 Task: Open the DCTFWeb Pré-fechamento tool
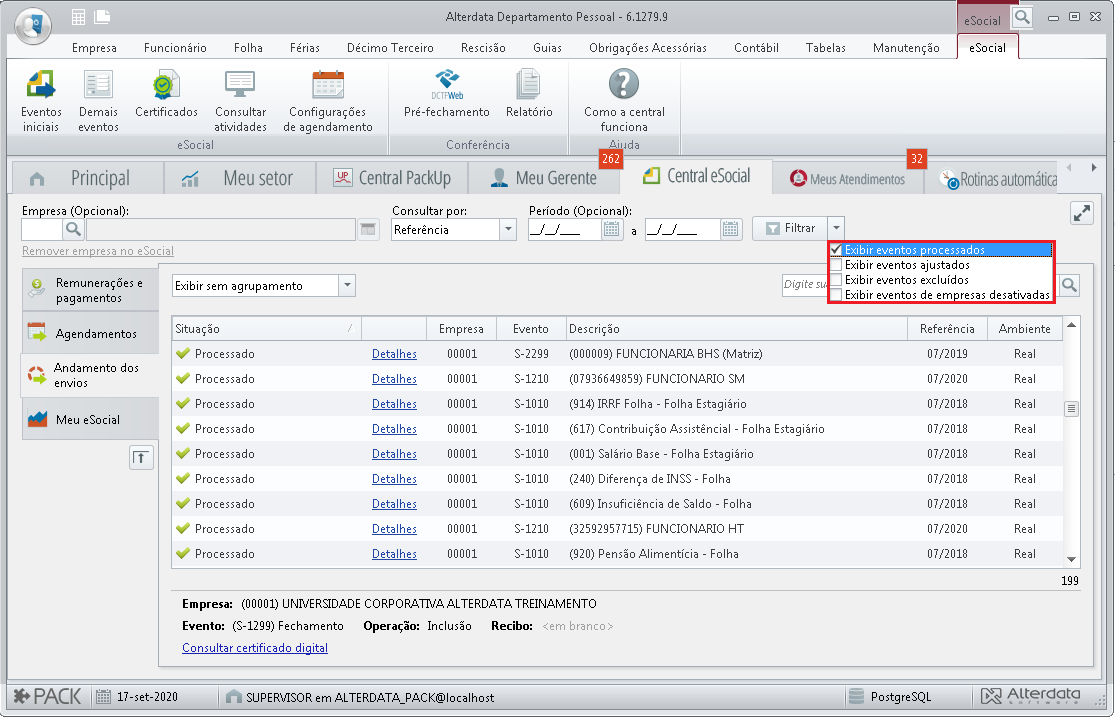point(447,94)
